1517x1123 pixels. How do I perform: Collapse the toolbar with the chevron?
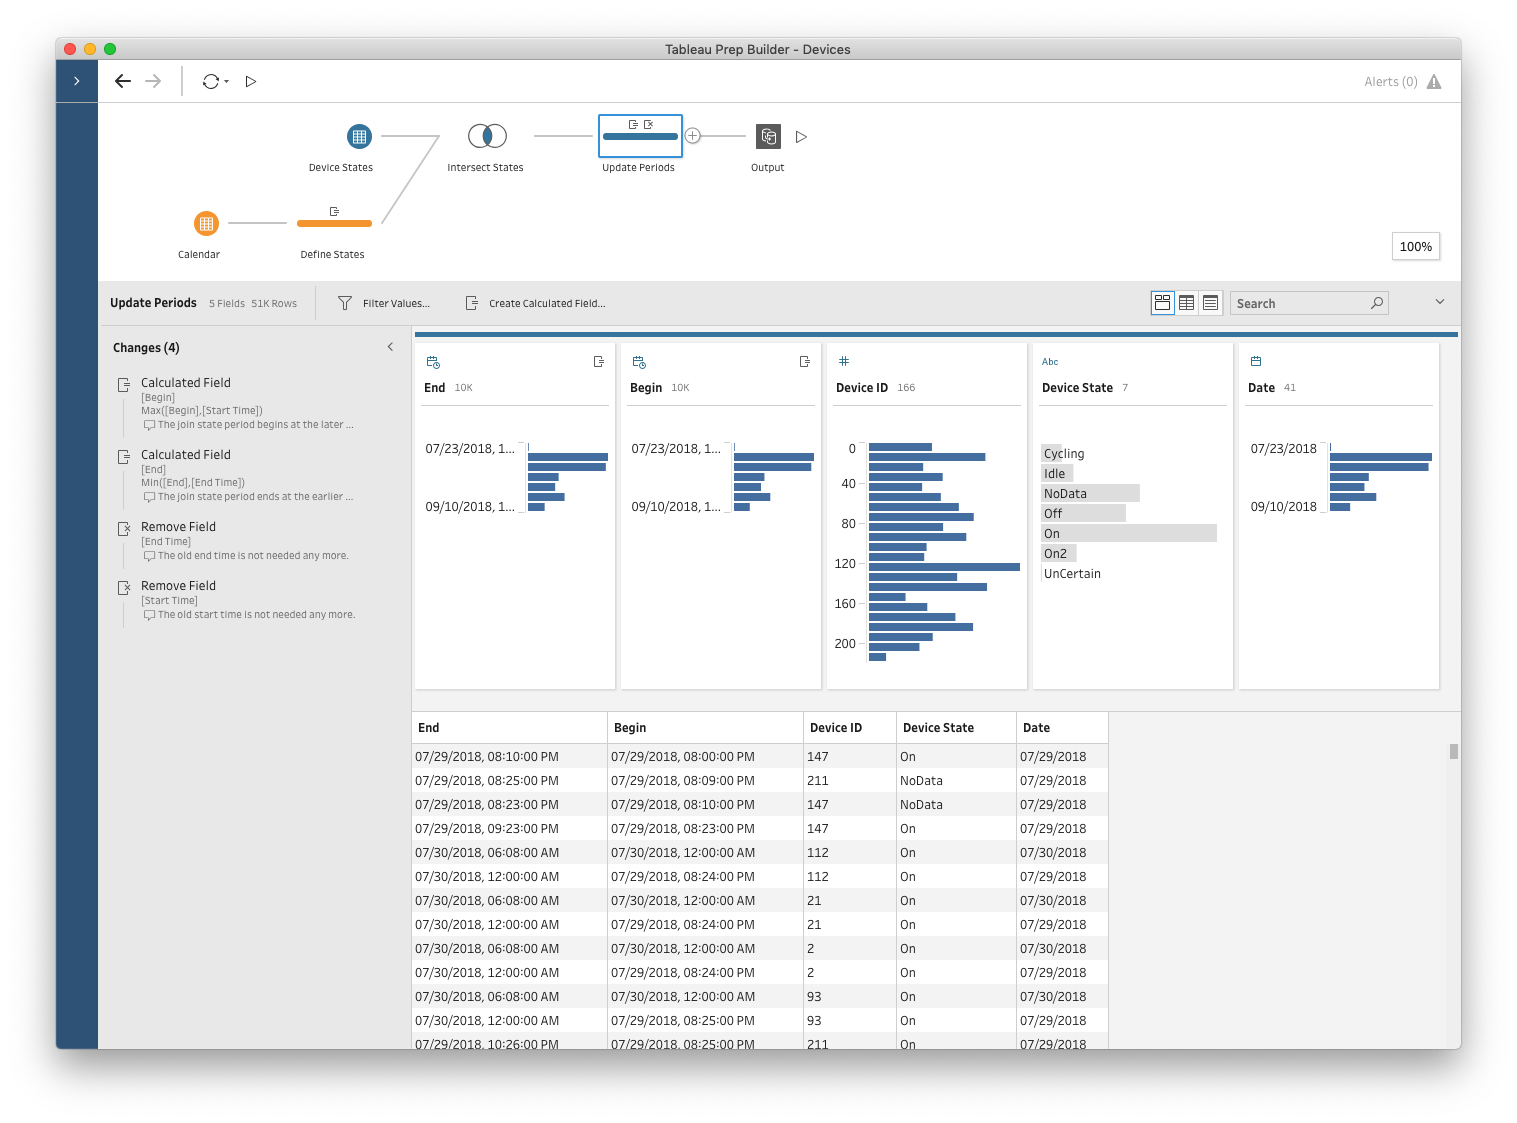[1440, 302]
